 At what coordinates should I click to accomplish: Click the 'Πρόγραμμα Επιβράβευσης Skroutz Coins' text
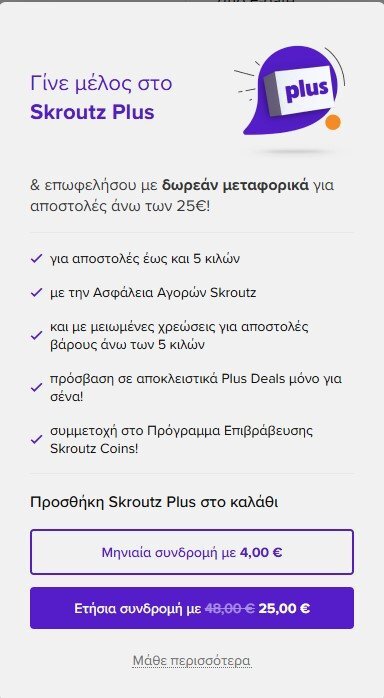pos(182,439)
